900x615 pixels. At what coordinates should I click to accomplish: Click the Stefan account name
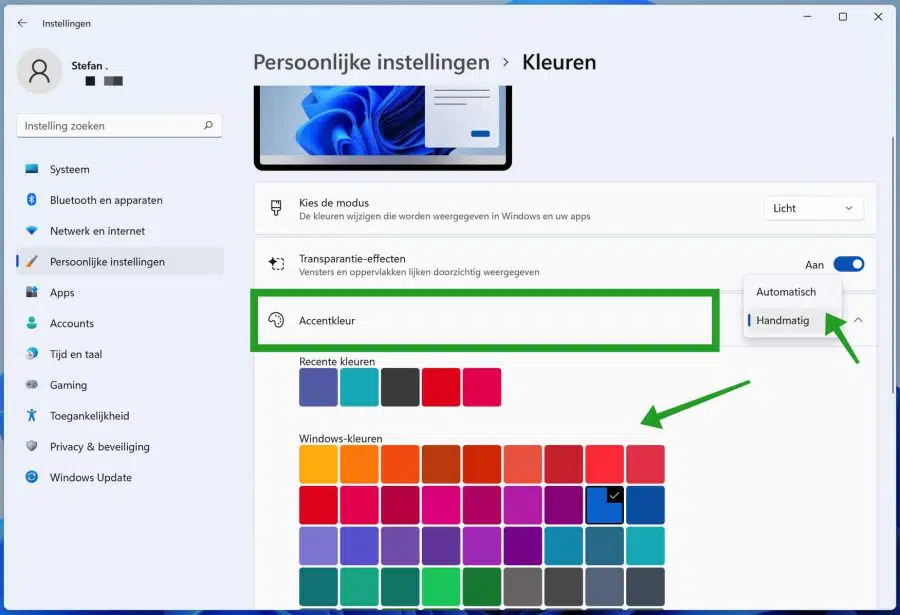(x=90, y=65)
